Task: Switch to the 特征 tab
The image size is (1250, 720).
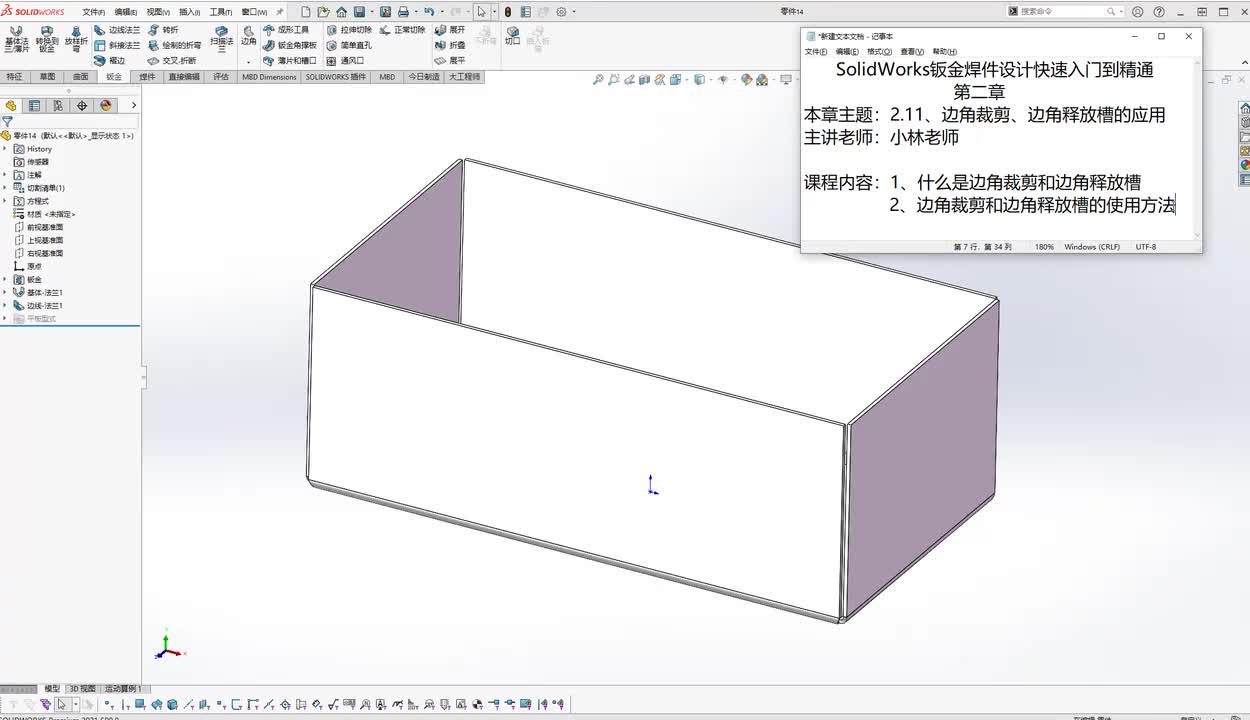Action: click(14, 77)
